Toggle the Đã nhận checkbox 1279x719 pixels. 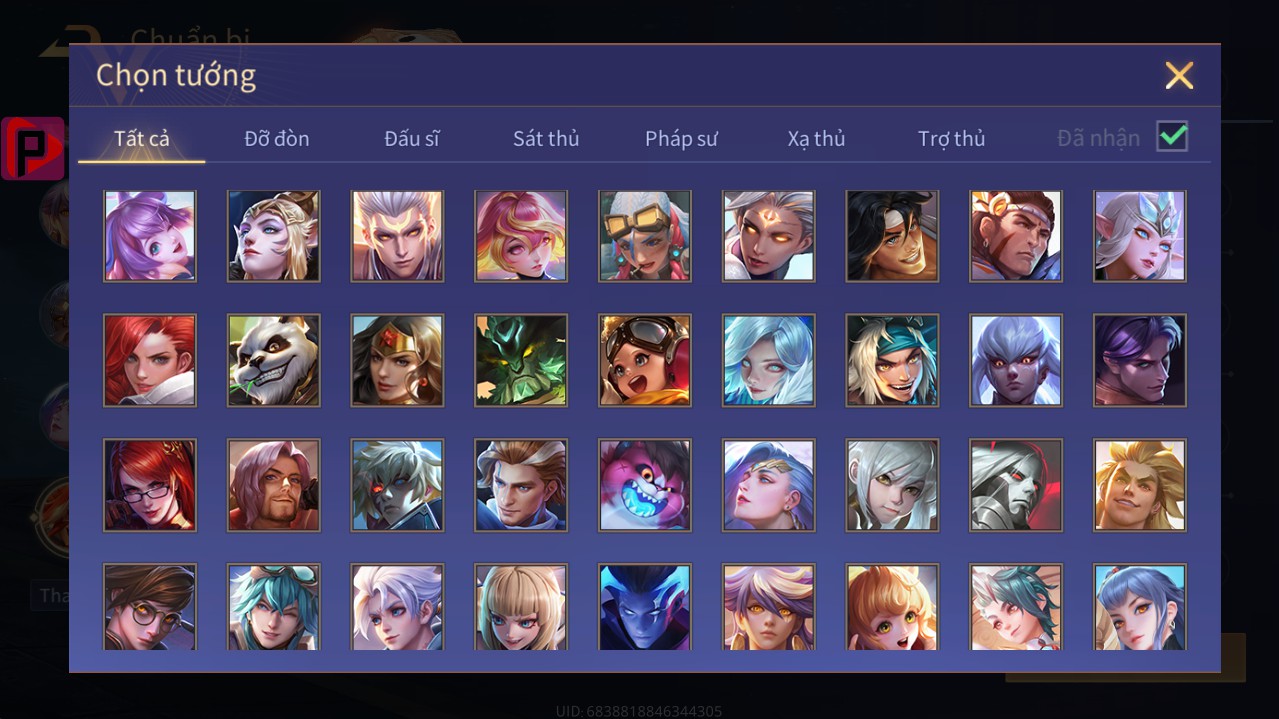point(1172,136)
